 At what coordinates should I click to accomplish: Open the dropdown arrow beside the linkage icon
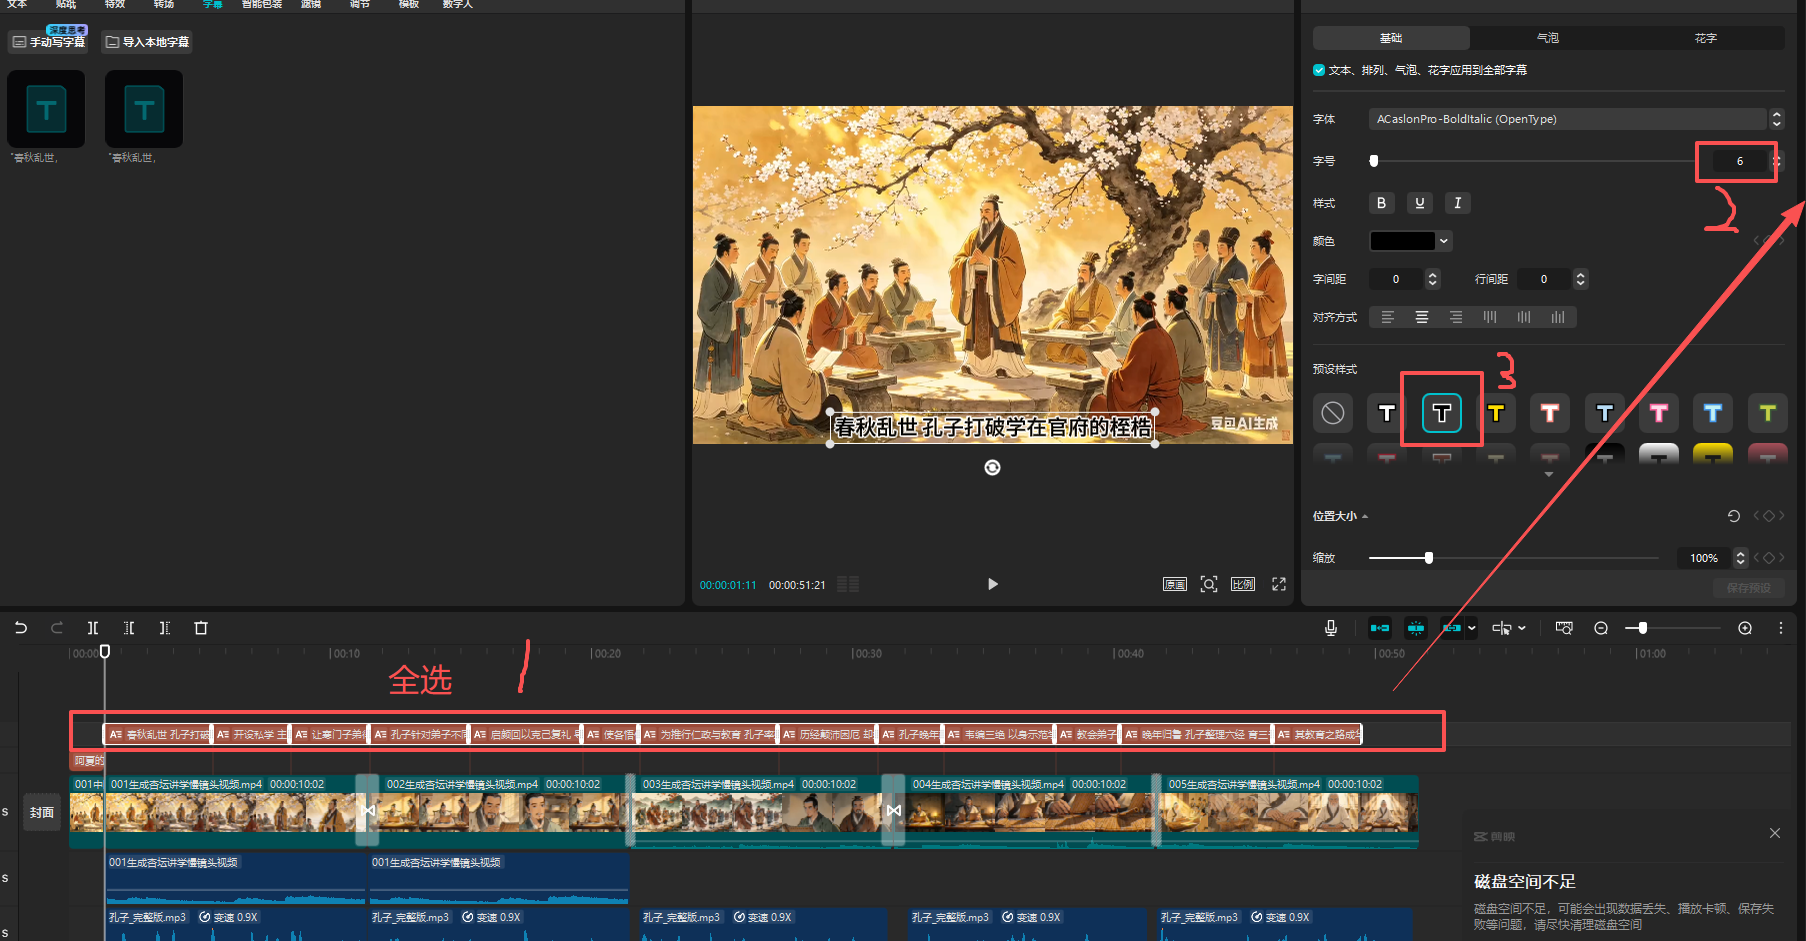point(1472,629)
